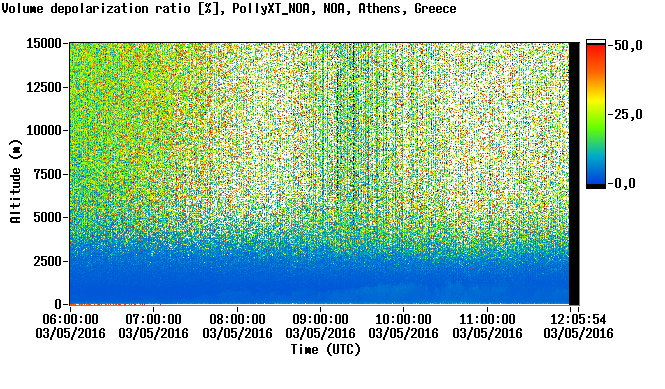
Task: Click the 10:00:00 time axis label
Action: 403,319
